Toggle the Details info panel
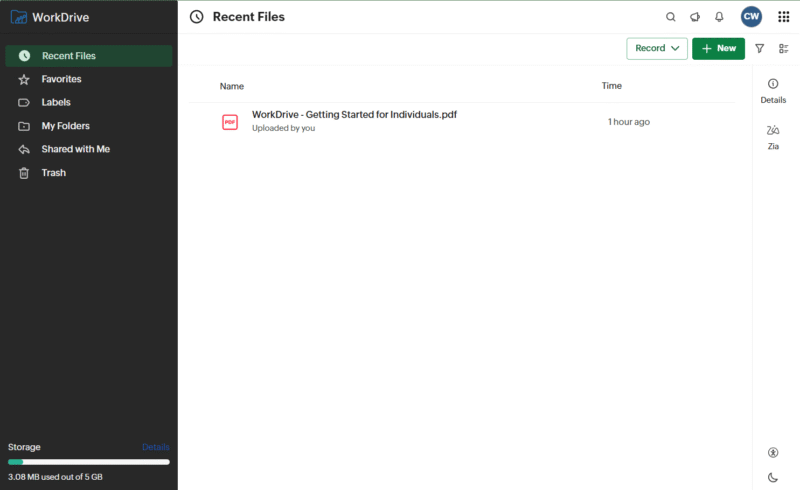This screenshot has width=800, height=490. (x=773, y=89)
